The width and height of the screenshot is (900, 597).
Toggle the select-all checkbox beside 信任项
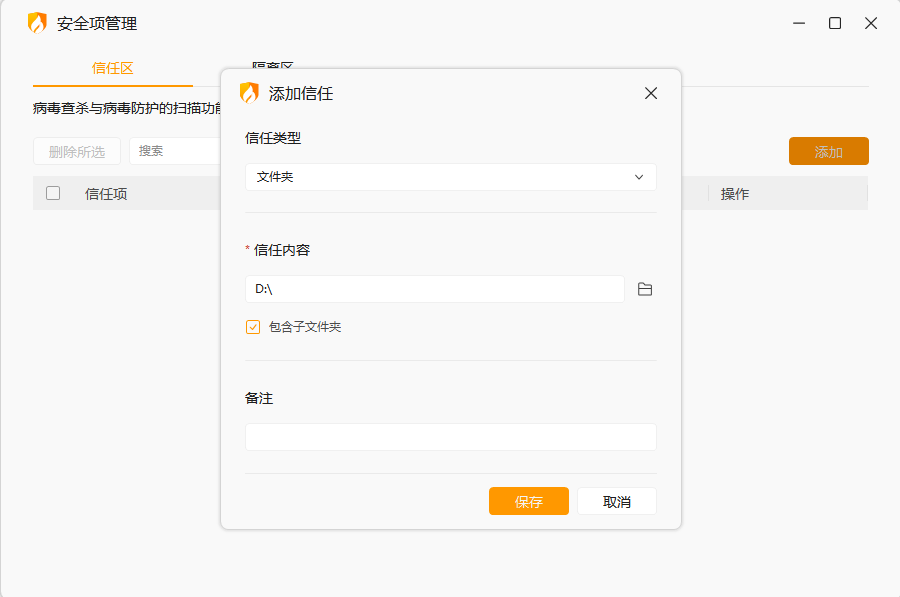pyautogui.click(x=53, y=193)
